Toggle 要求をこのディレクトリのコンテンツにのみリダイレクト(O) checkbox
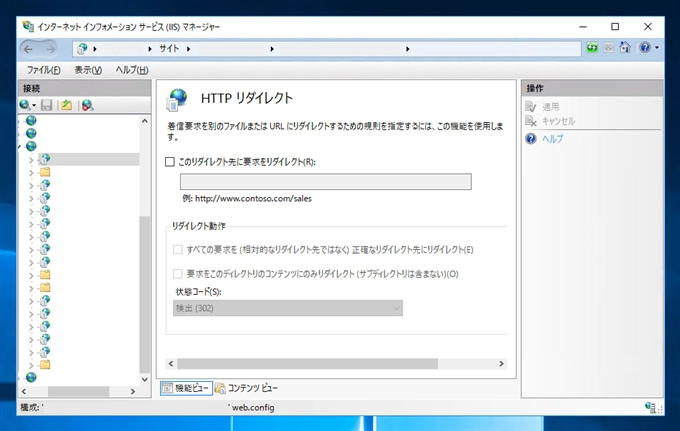This screenshot has width=680, height=431. (177, 274)
